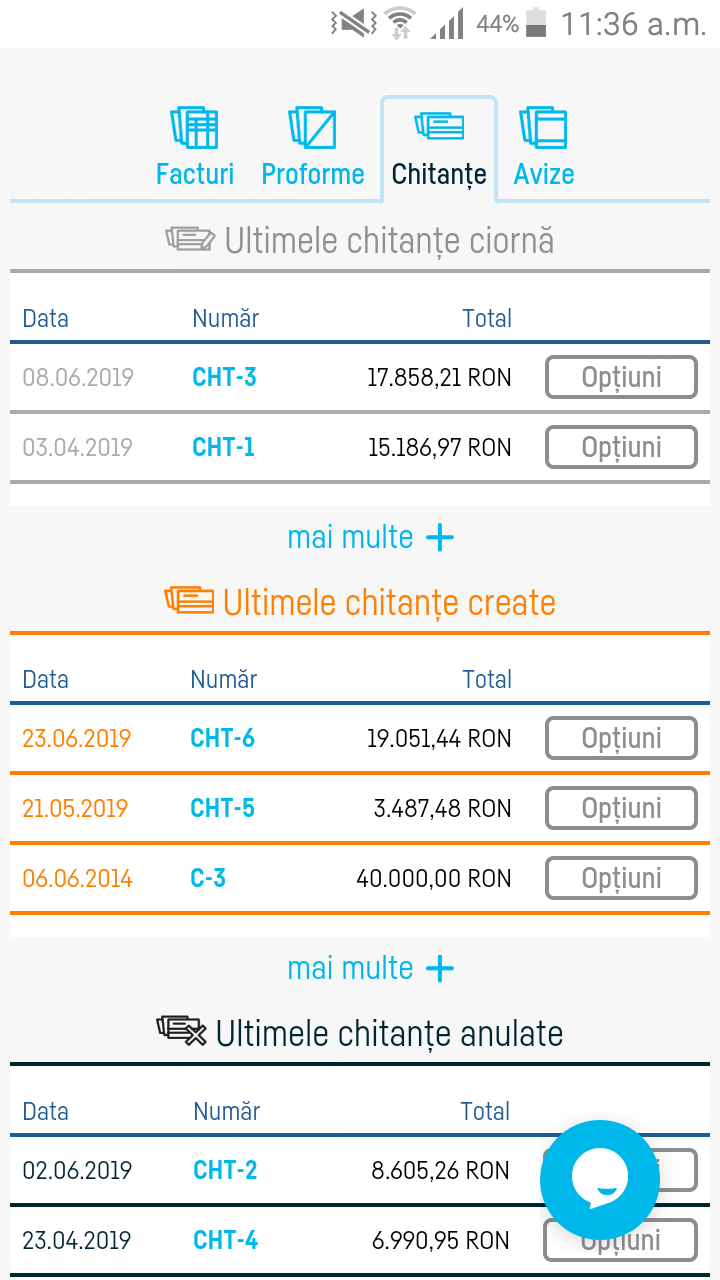720x1280 pixels.
Task: Open Opțiuni for receipt CHT-3
Action: (620, 377)
